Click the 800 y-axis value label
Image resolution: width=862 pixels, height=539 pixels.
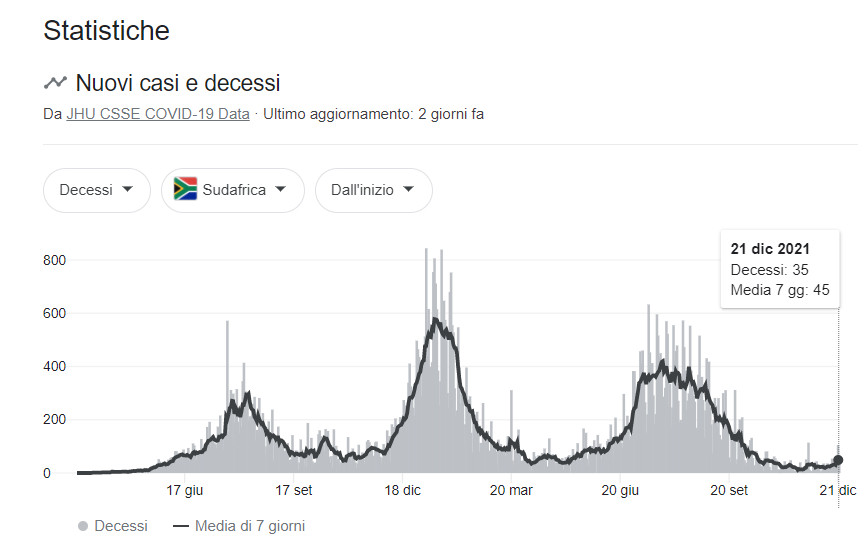54,261
